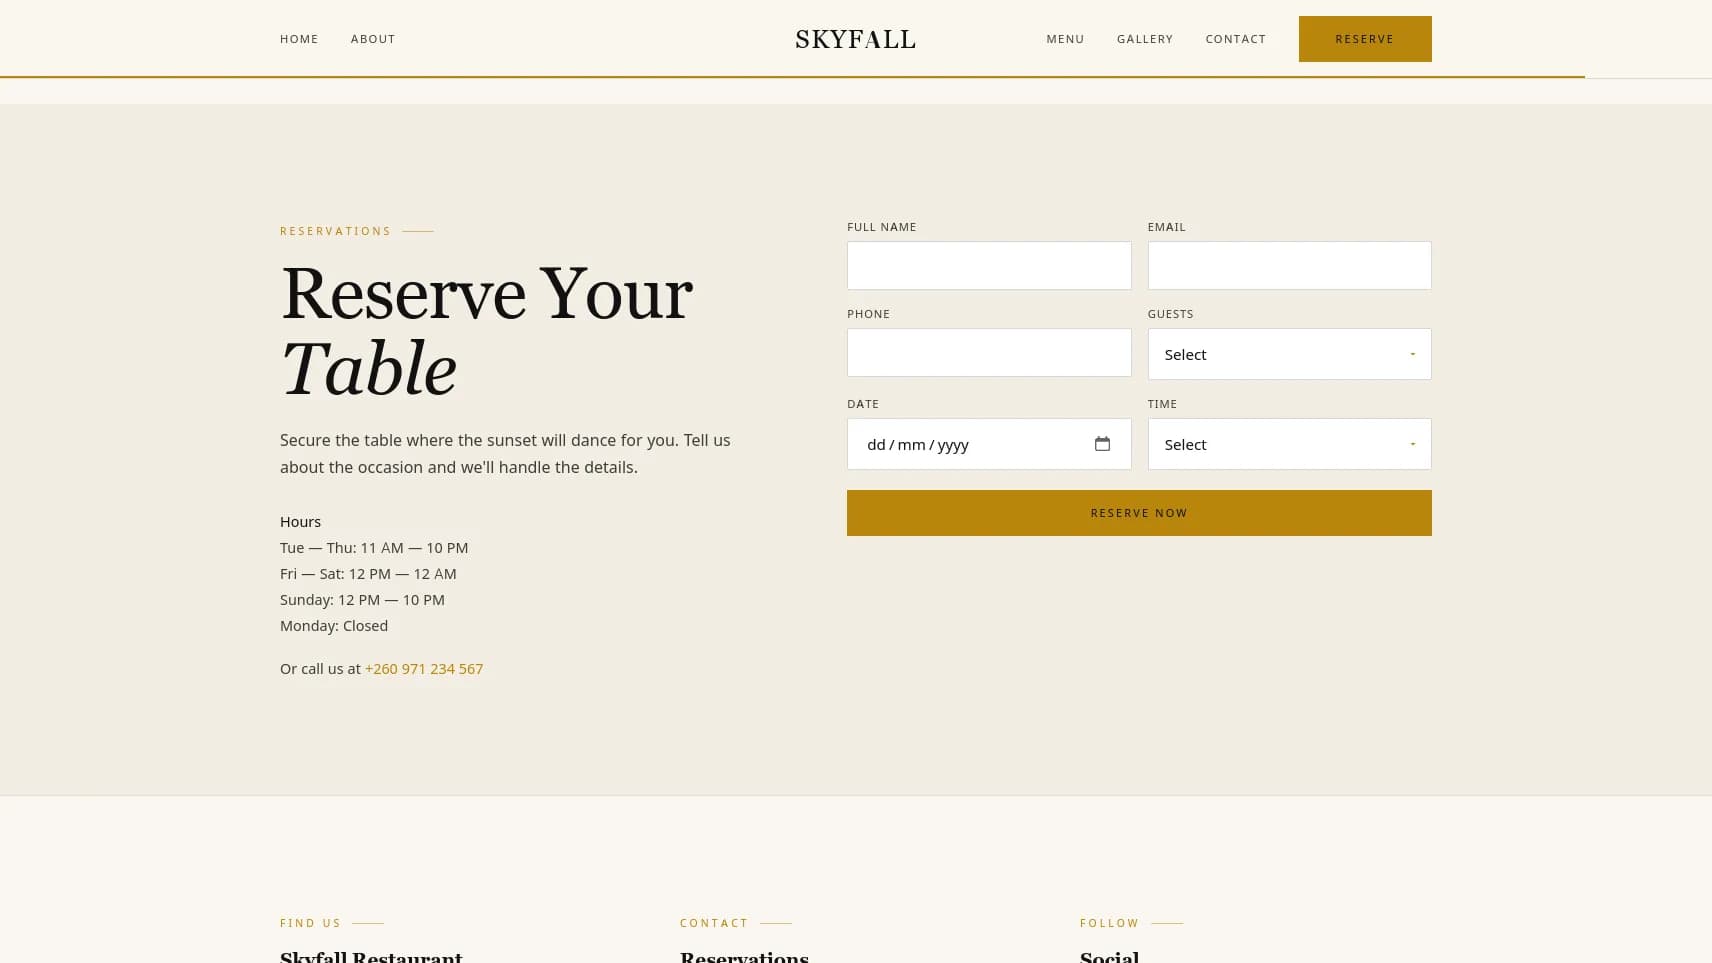Click the SKYFALL logo
Image resolution: width=1712 pixels, height=963 pixels.
click(855, 39)
